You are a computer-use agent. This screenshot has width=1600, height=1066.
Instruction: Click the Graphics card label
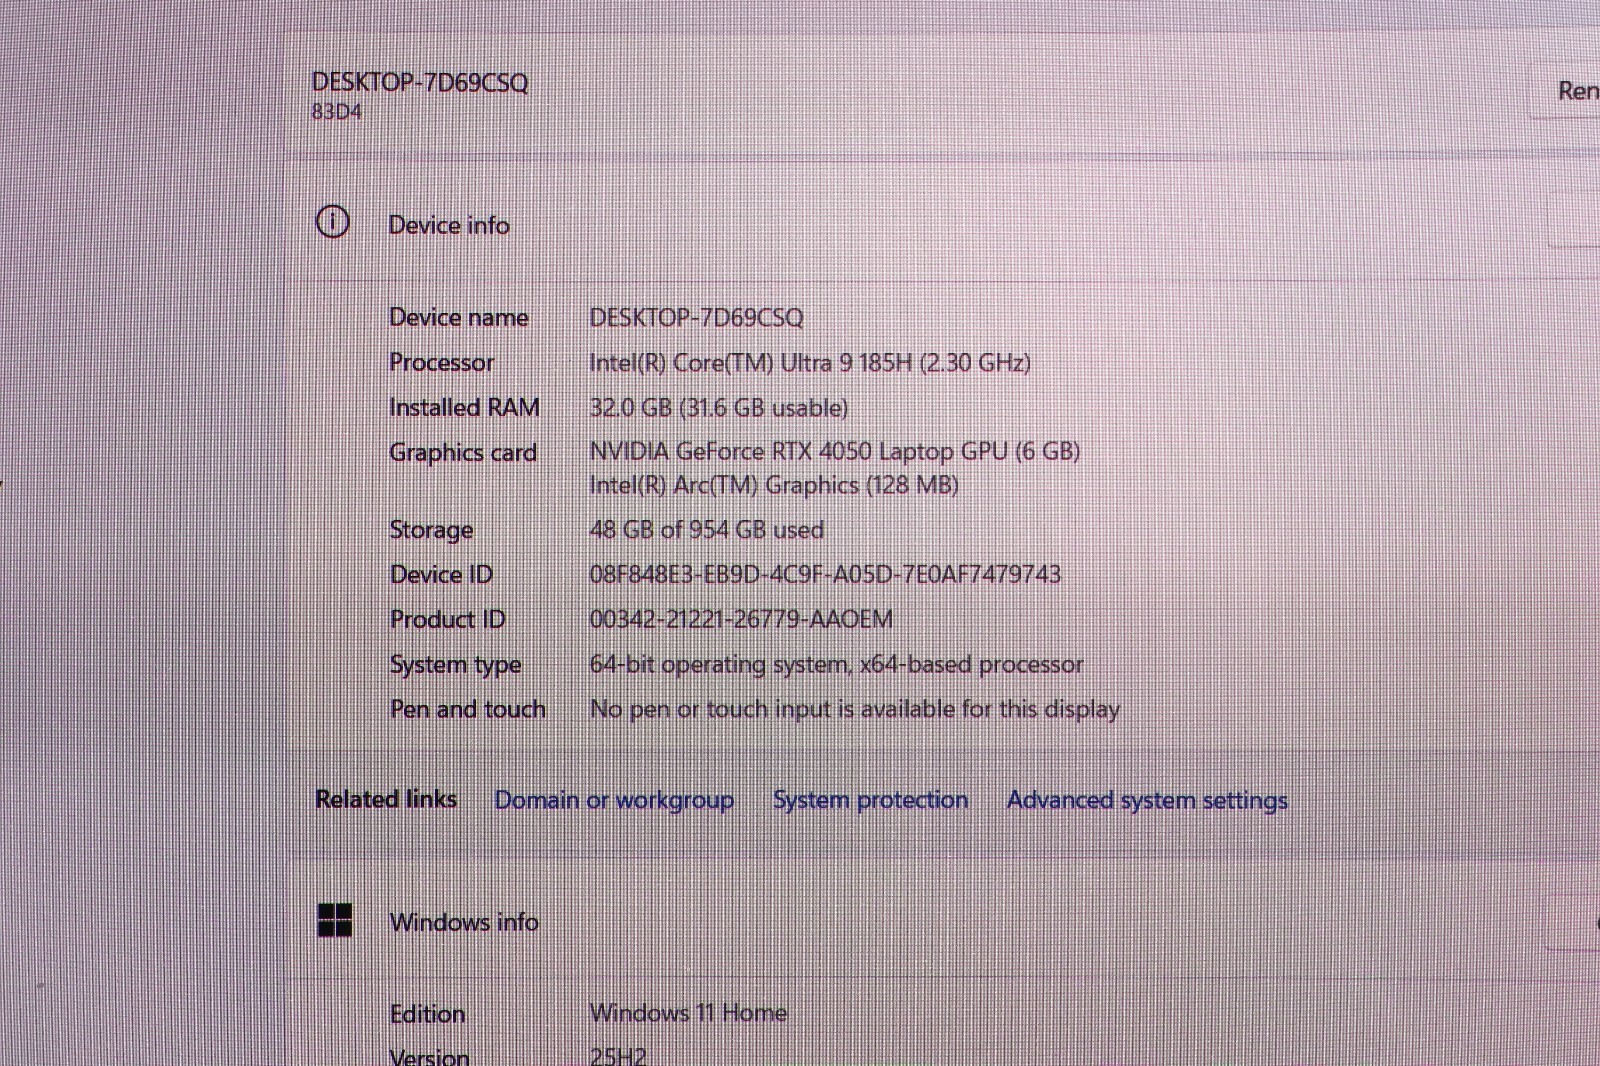click(x=463, y=453)
